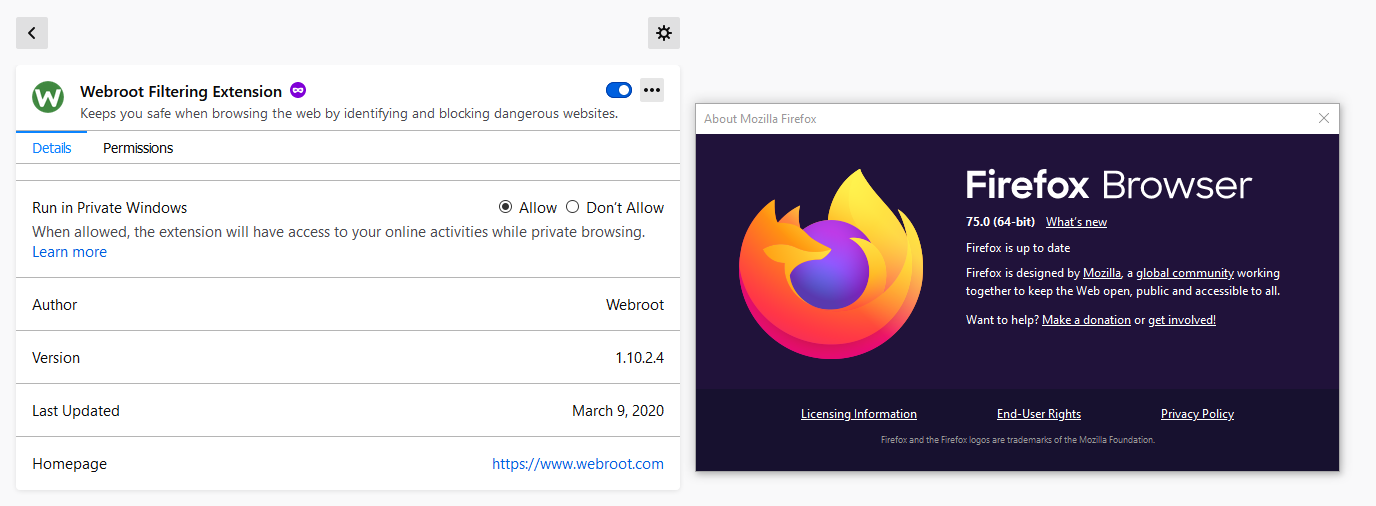Go back with the left arrow button

point(32,33)
